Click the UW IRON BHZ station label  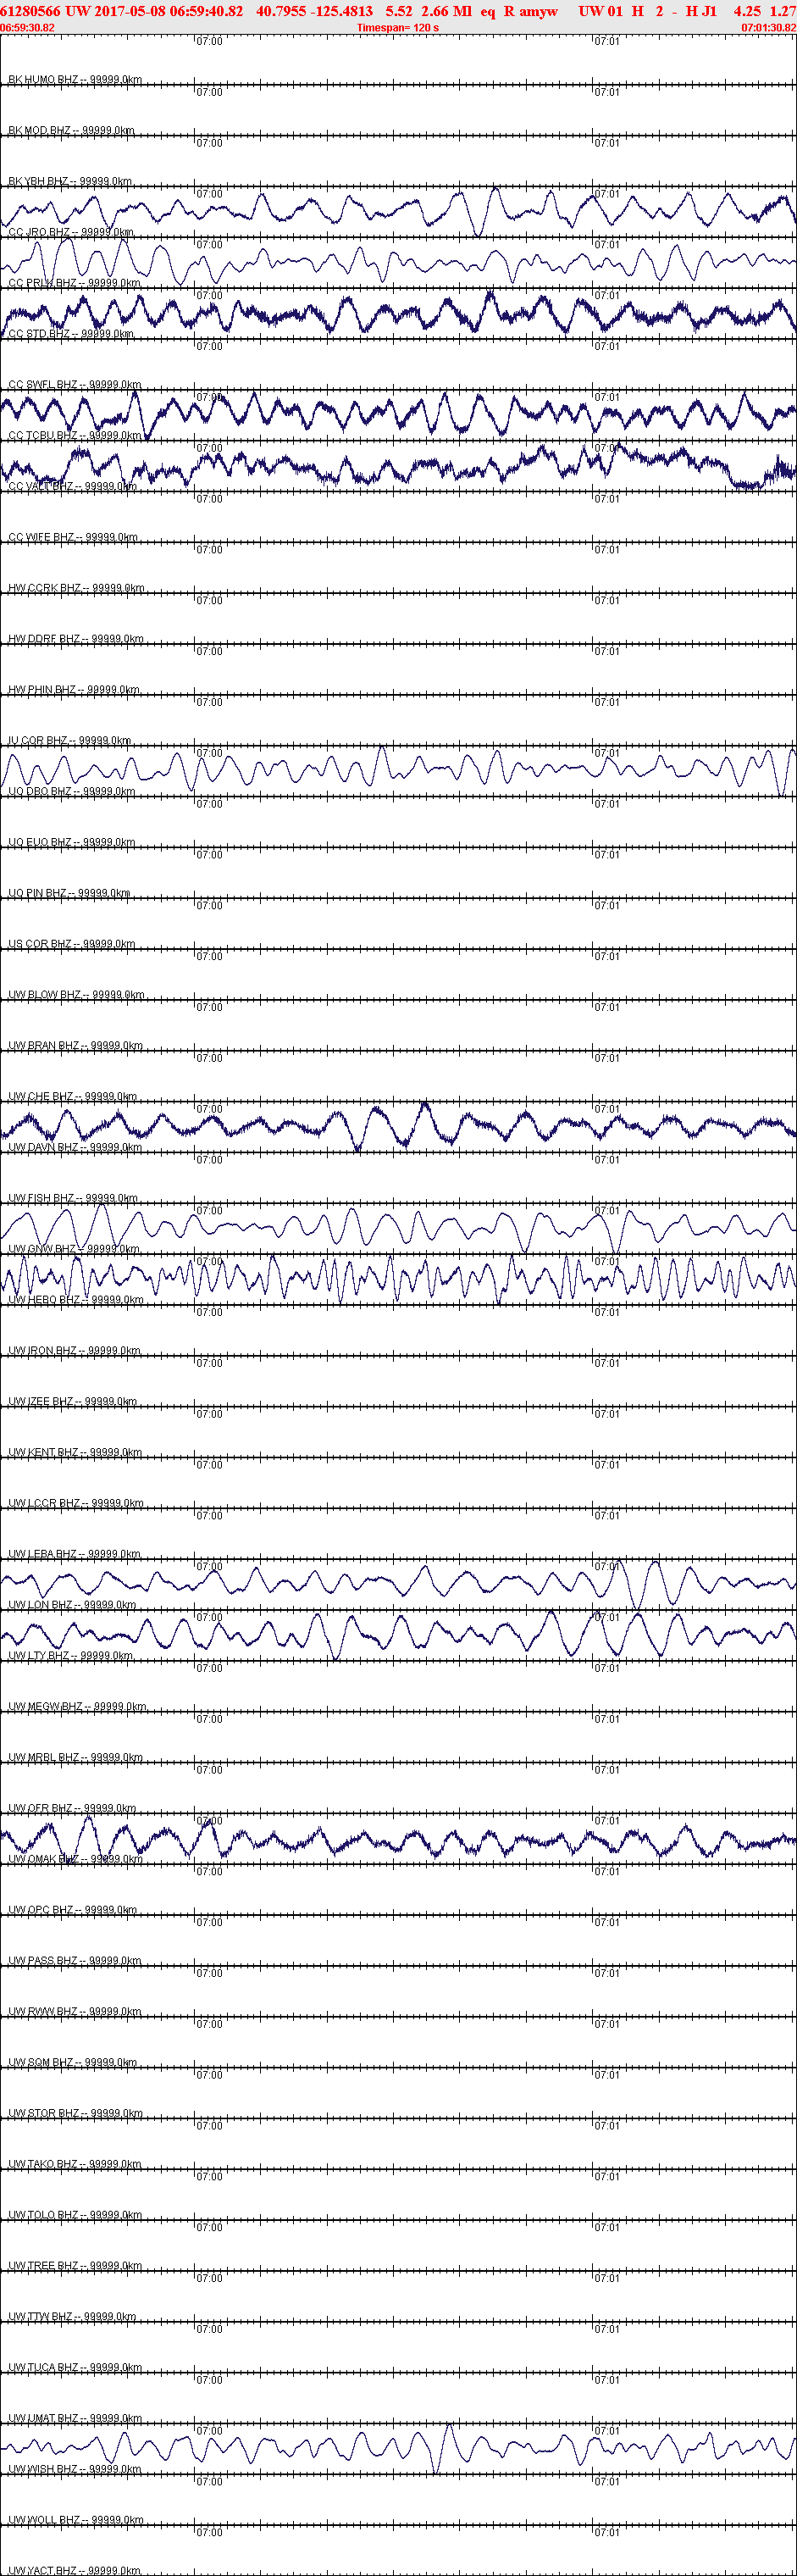coord(75,1351)
